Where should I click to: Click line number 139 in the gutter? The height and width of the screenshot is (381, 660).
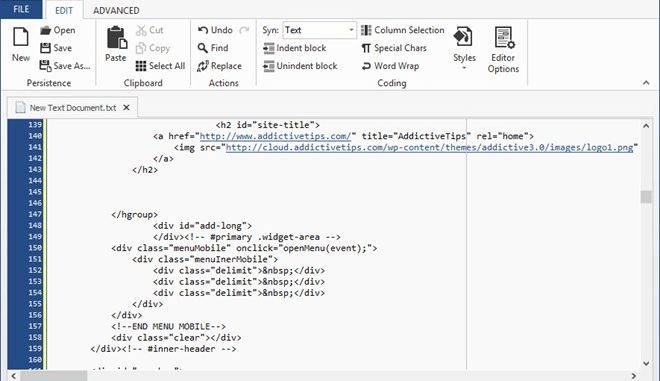(35, 125)
